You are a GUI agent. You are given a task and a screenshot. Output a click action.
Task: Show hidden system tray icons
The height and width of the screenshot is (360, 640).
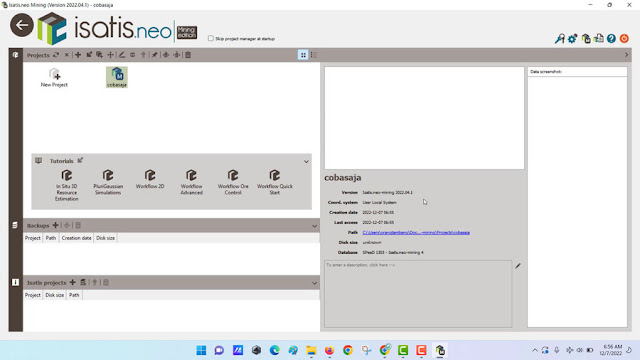pos(535,350)
